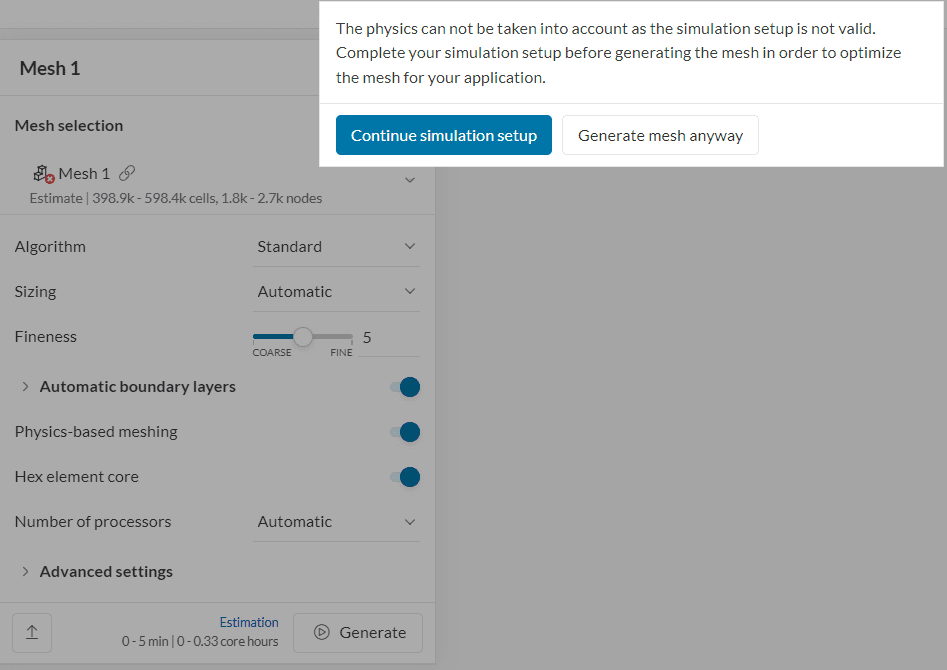Click the link icon beside Mesh 1
The width and height of the screenshot is (947, 670).
[127, 172]
